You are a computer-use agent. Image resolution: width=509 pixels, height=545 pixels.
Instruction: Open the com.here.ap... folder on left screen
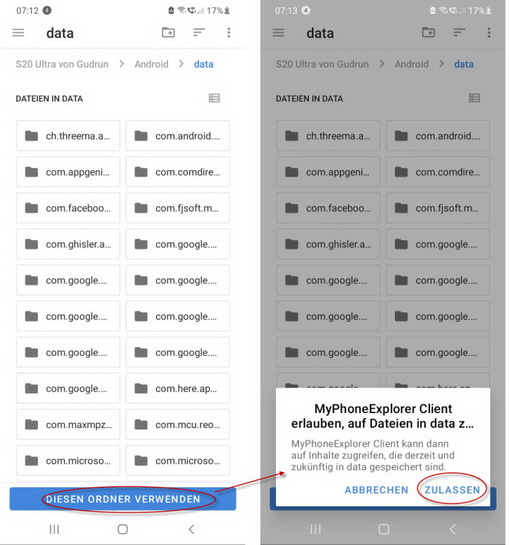click(x=177, y=388)
